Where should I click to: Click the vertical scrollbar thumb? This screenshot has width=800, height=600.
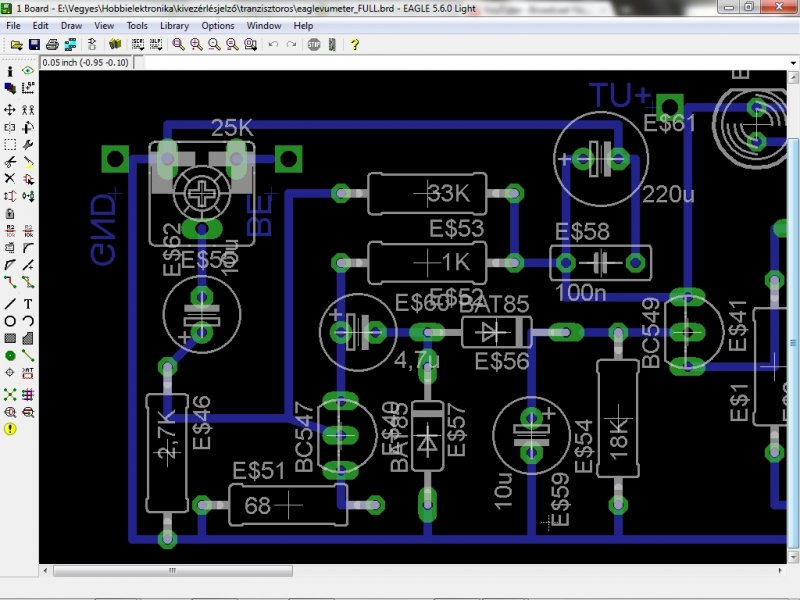tap(793, 343)
